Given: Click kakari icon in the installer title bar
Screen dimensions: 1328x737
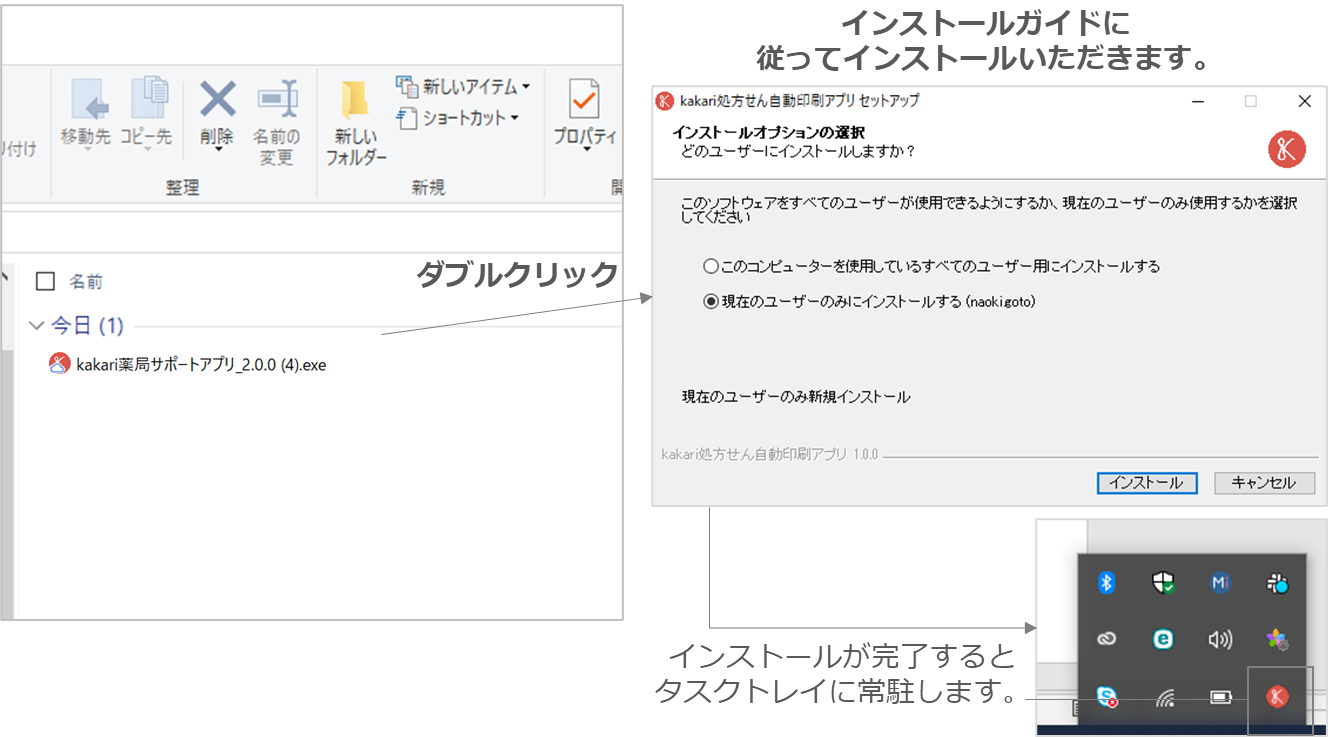Looking at the screenshot, I should pyautogui.click(x=664, y=101).
